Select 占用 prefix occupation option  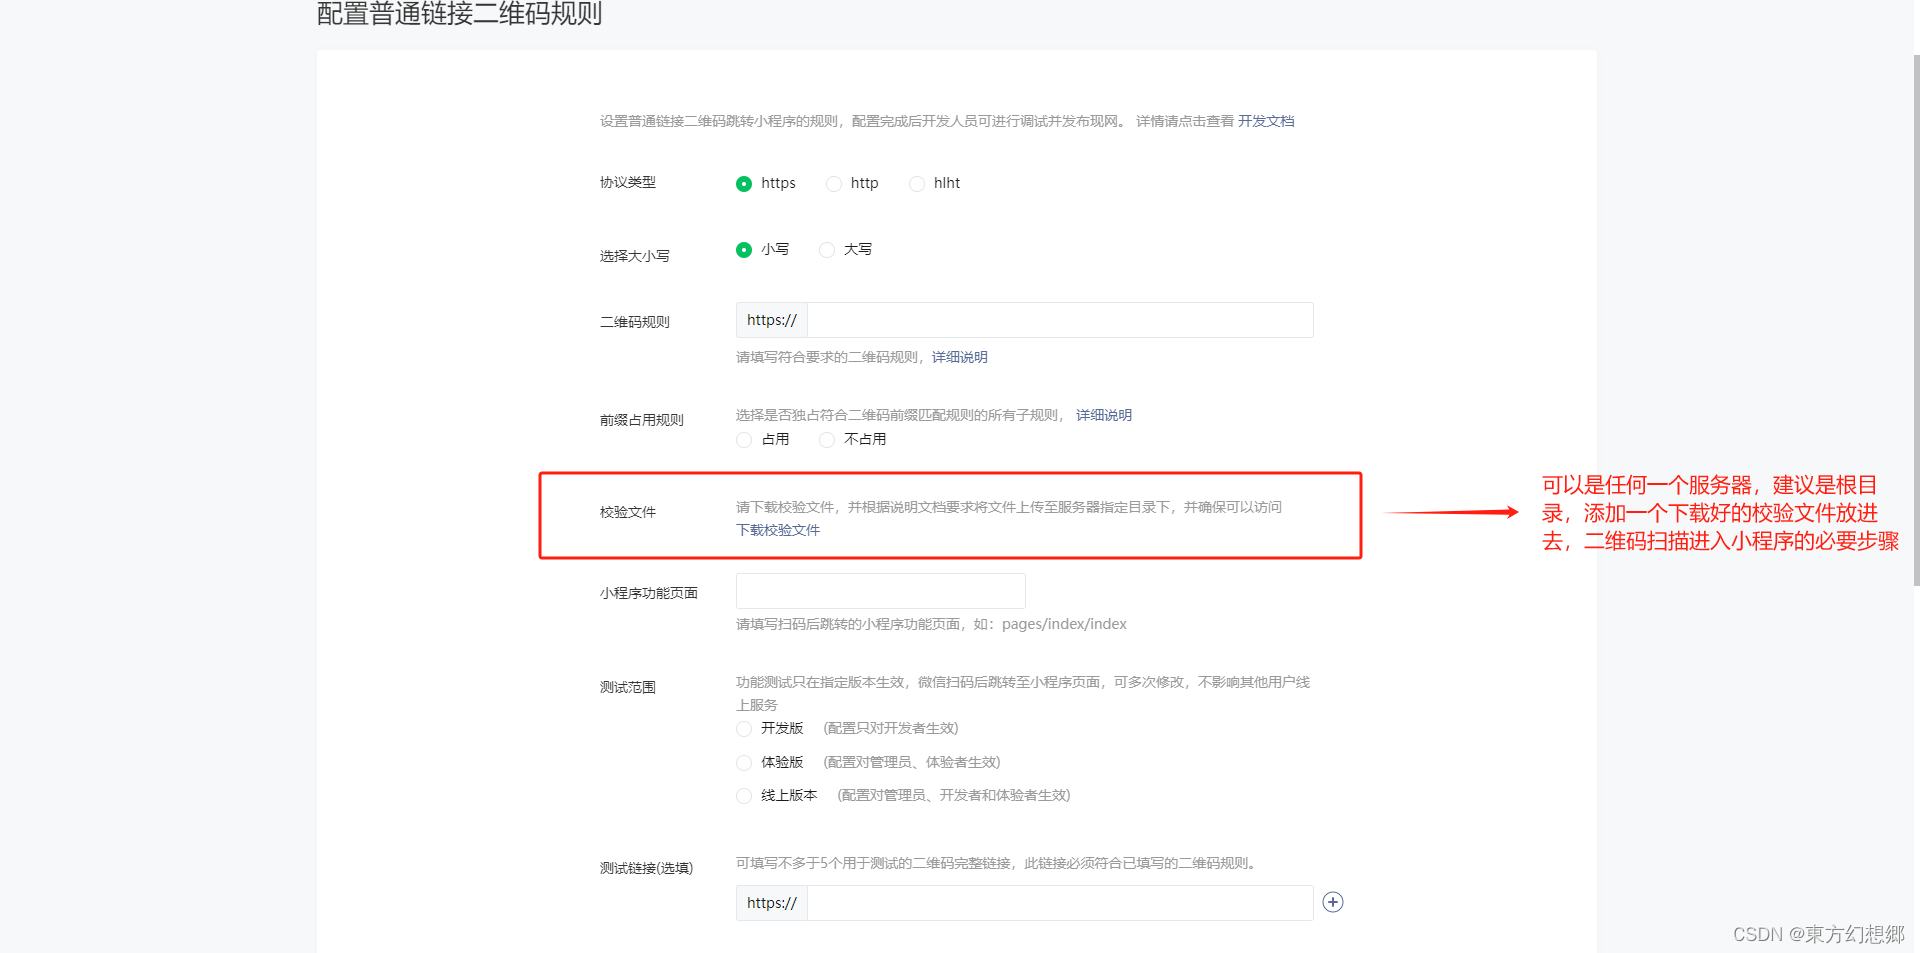pyautogui.click(x=744, y=440)
